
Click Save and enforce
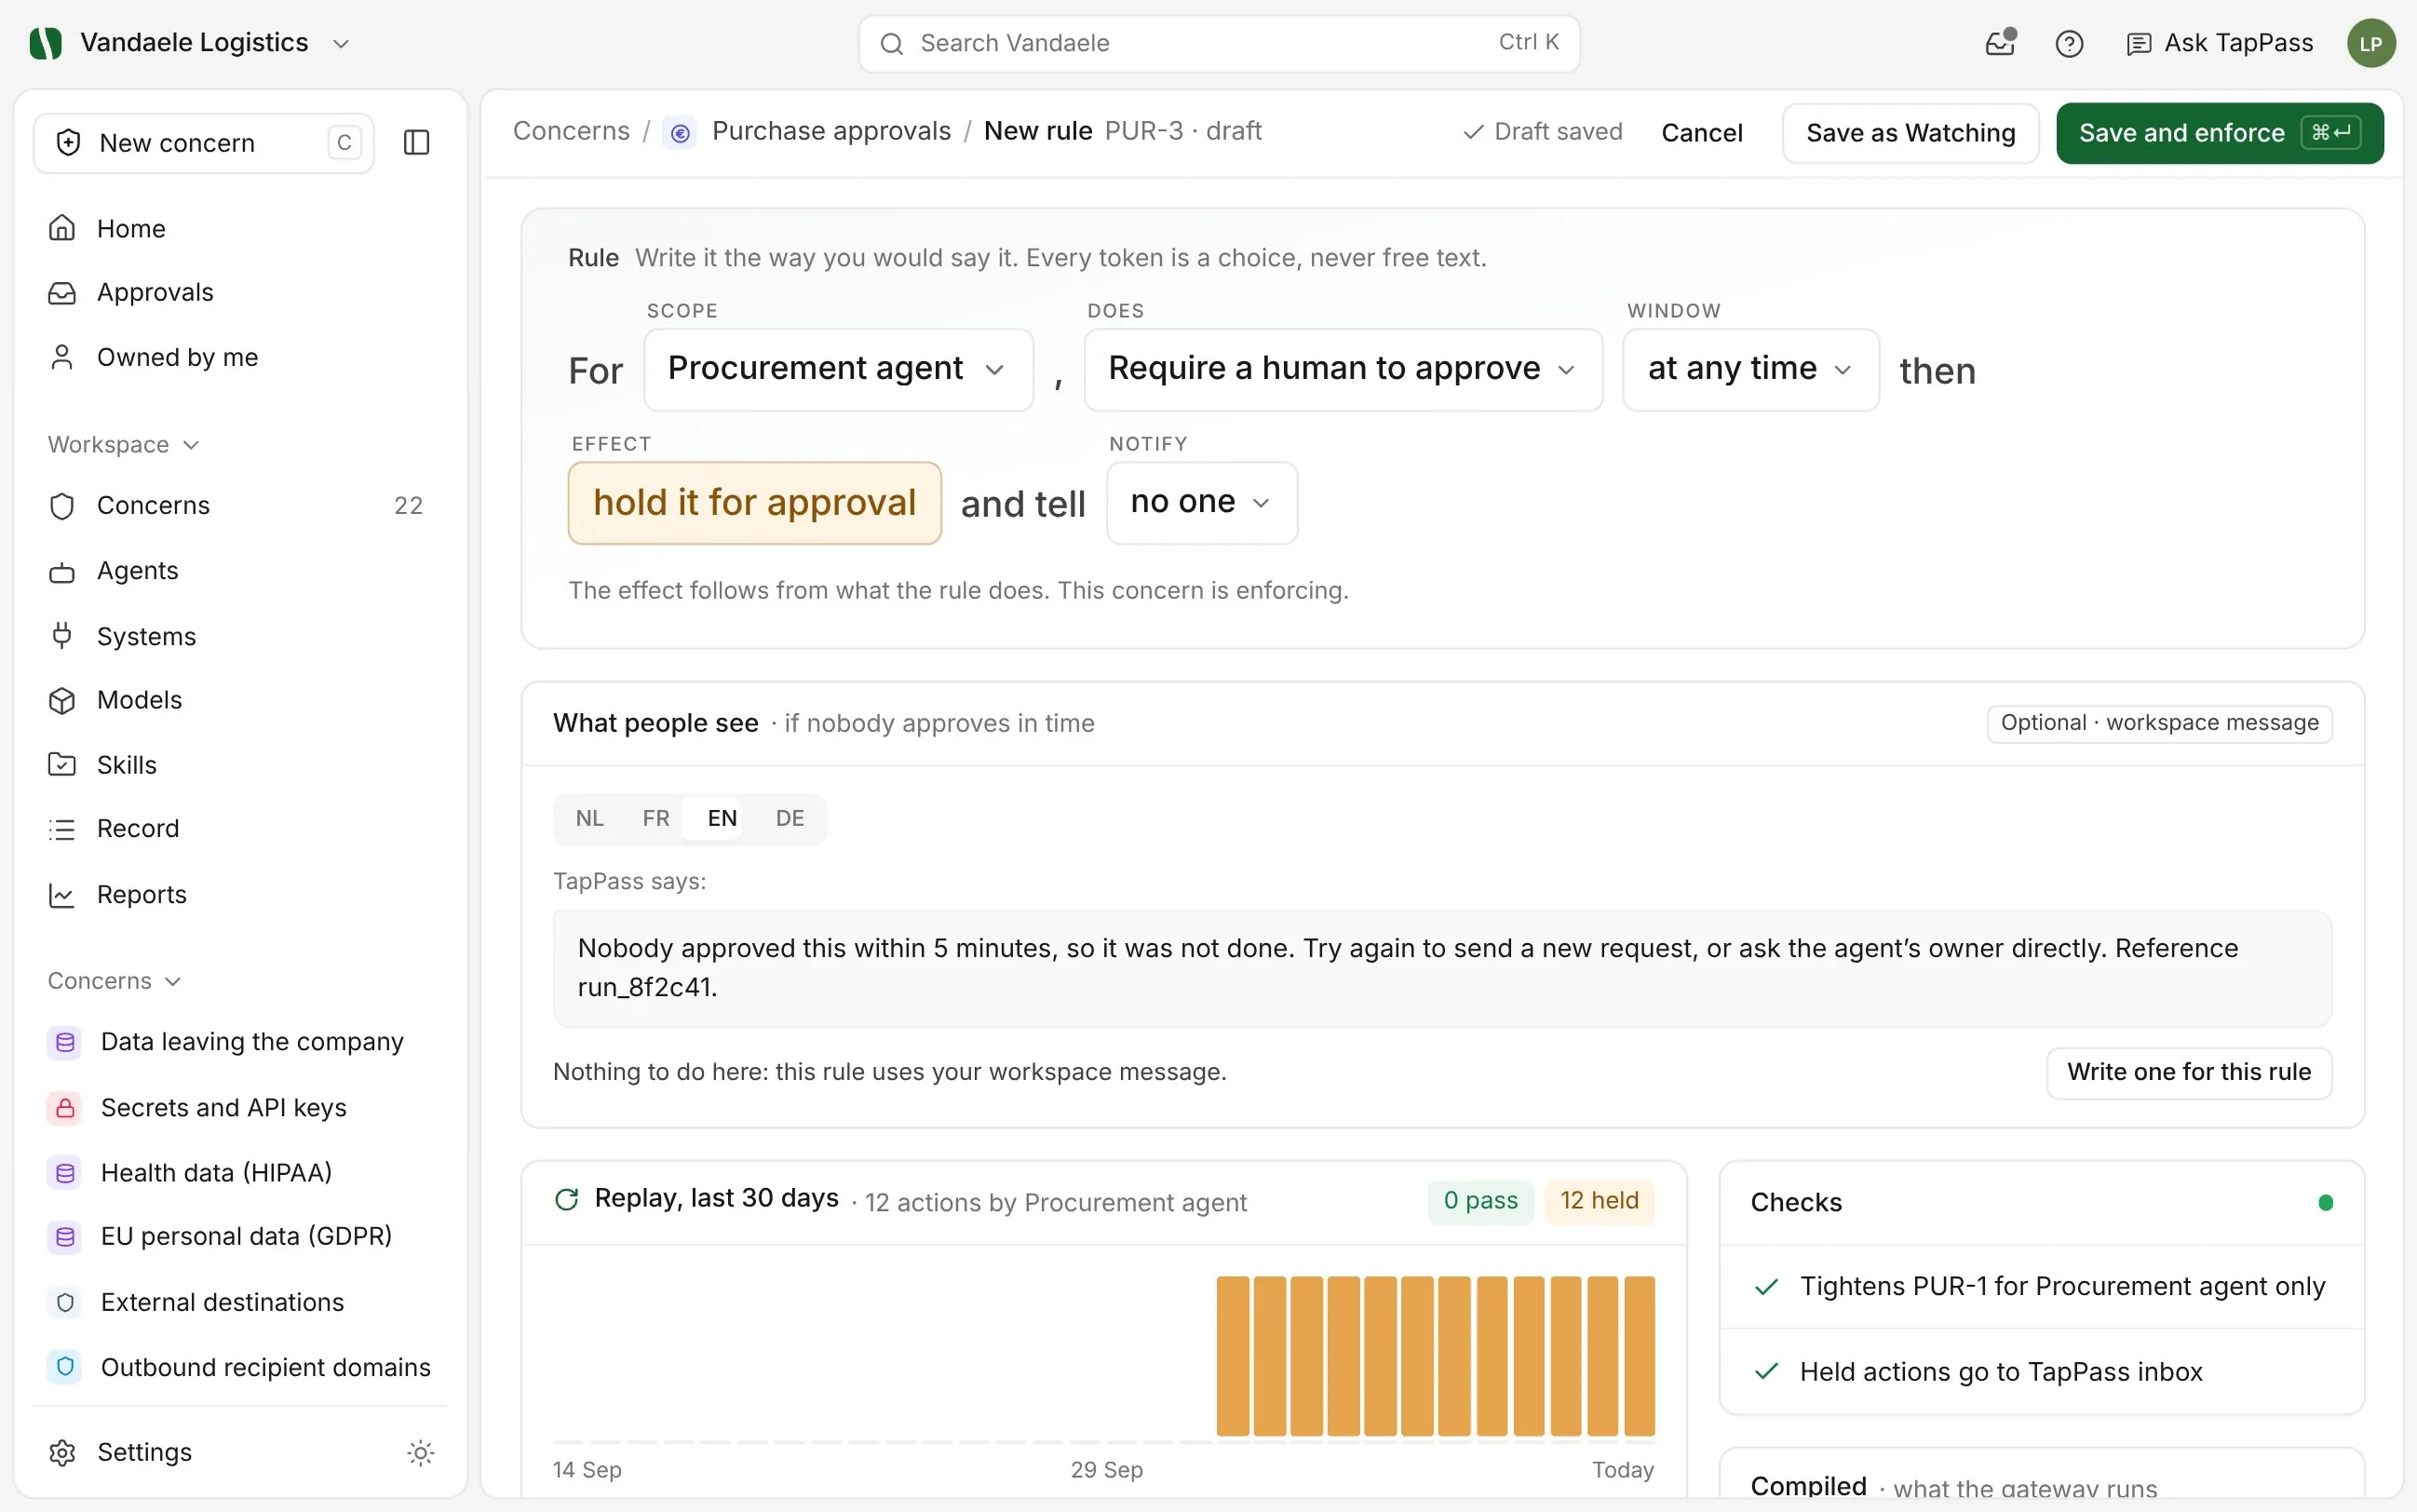tap(2219, 133)
